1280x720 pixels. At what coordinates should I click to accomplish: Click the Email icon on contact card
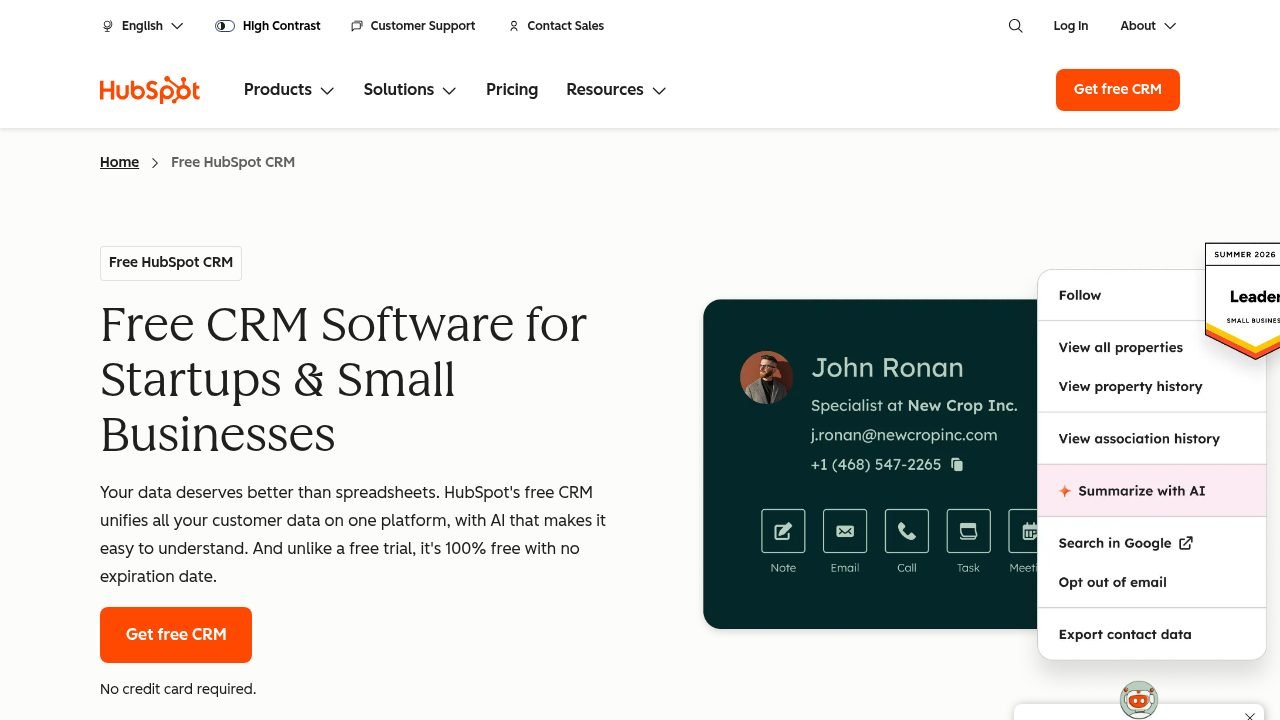click(x=845, y=531)
